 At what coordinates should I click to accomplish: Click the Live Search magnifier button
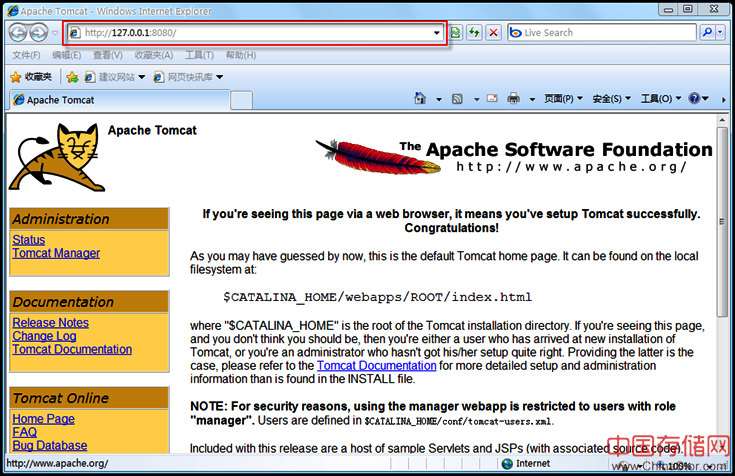(707, 33)
